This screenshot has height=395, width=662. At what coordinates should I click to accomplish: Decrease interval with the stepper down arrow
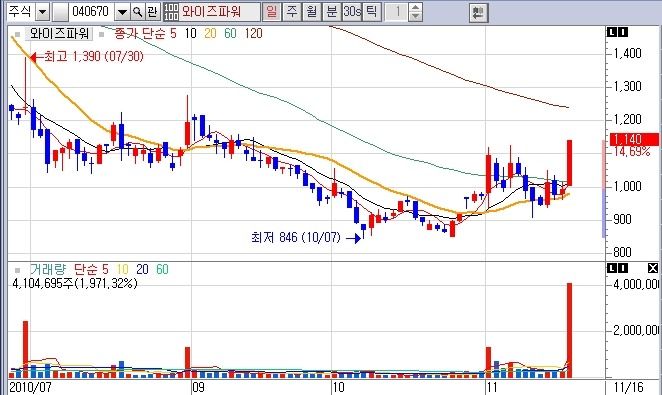point(416,16)
